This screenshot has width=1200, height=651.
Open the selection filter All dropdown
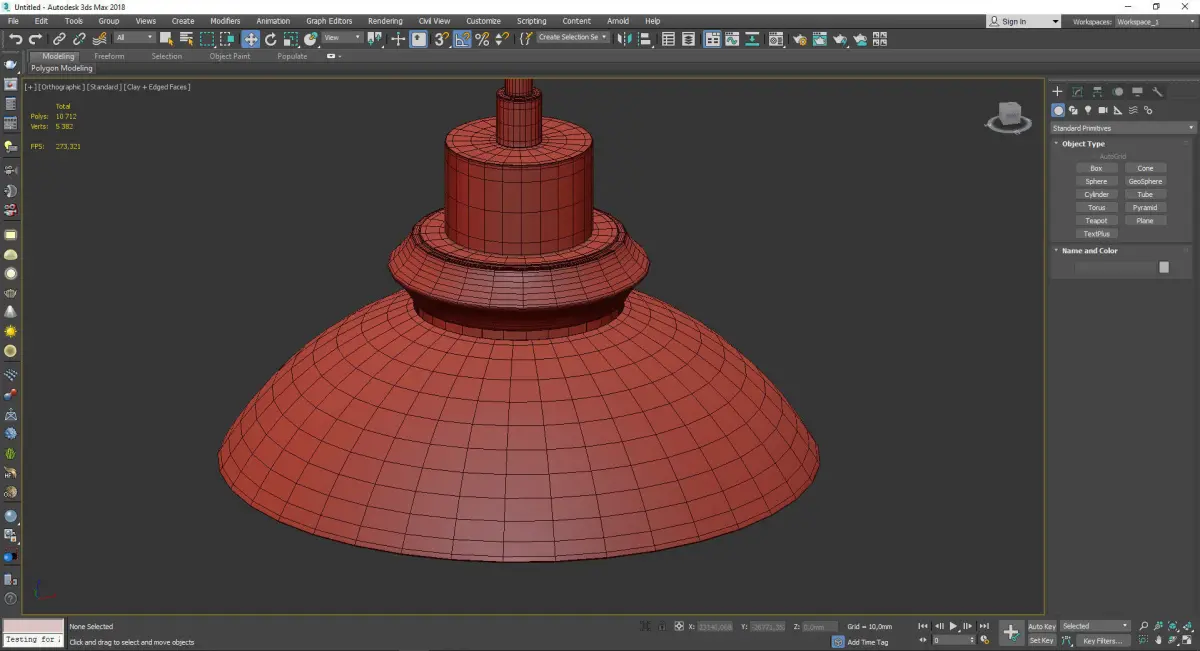click(x=134, y=38)
